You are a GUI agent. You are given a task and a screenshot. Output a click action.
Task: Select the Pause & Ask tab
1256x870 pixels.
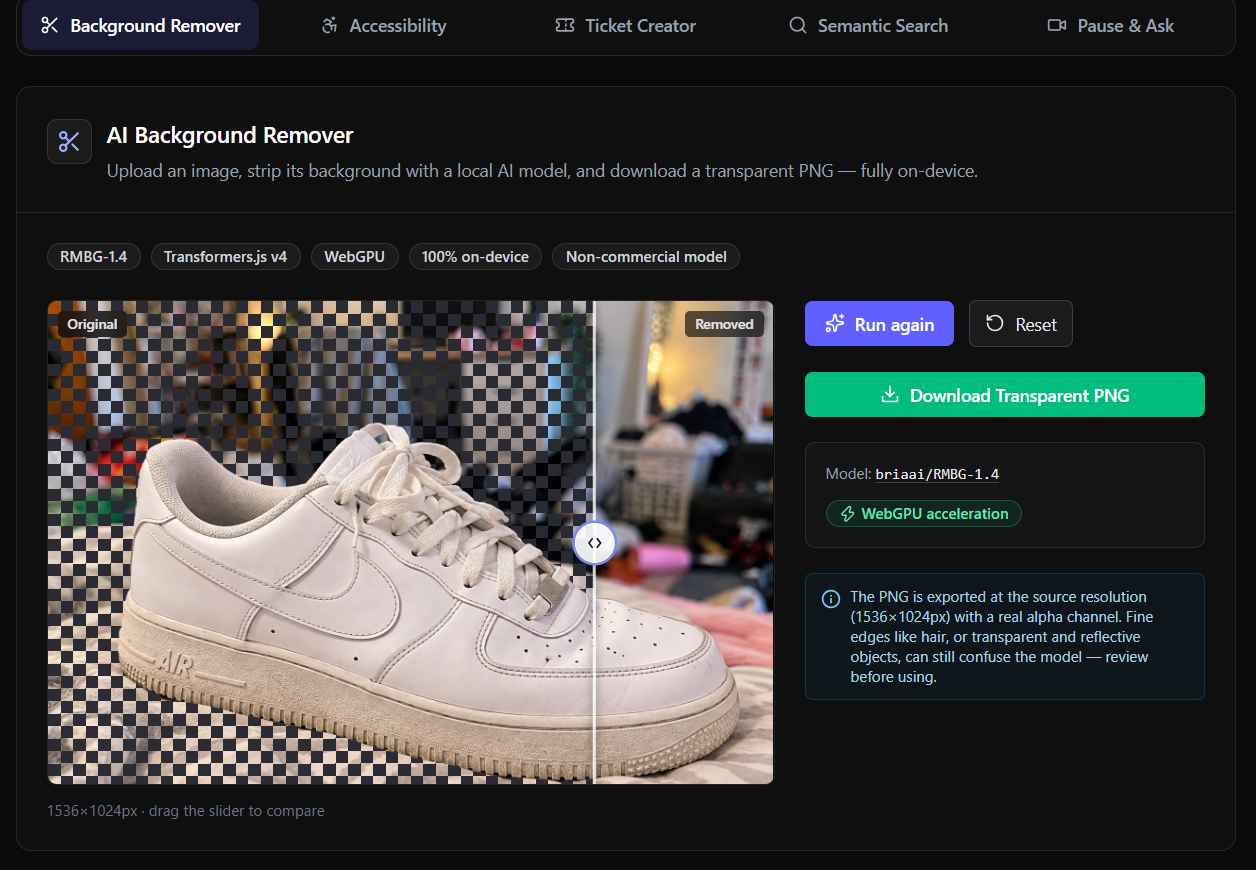pyautogui.click(x=1111, y=25)
